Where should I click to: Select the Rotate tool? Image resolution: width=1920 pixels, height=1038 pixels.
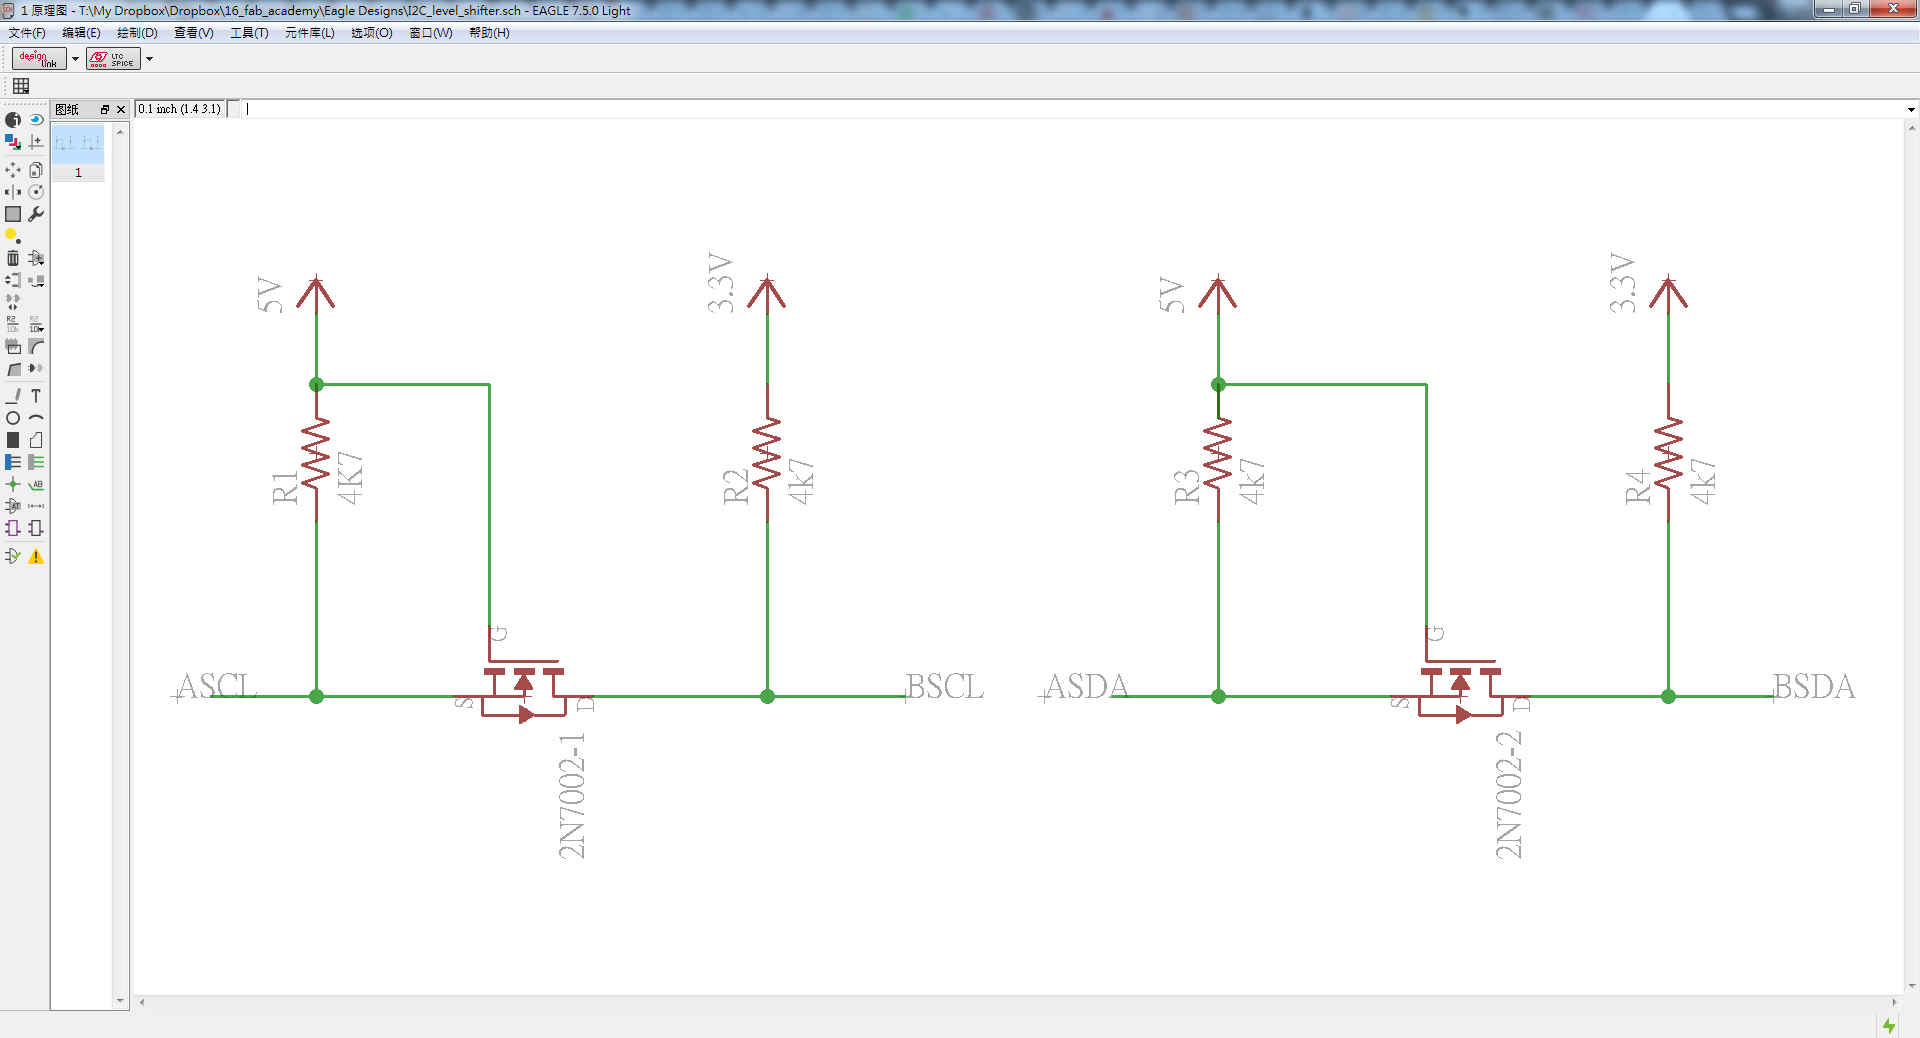pyautogui.click(x=36, y=192)
